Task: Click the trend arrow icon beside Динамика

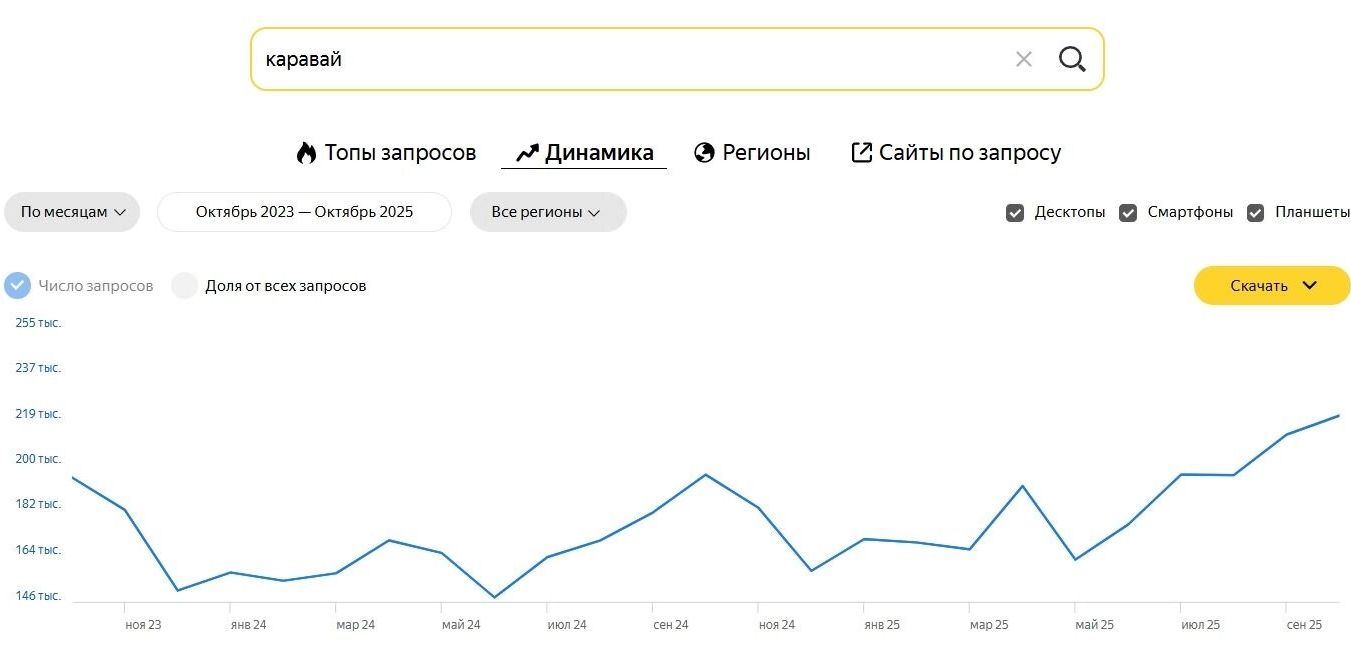Action: tap(527, 153)
